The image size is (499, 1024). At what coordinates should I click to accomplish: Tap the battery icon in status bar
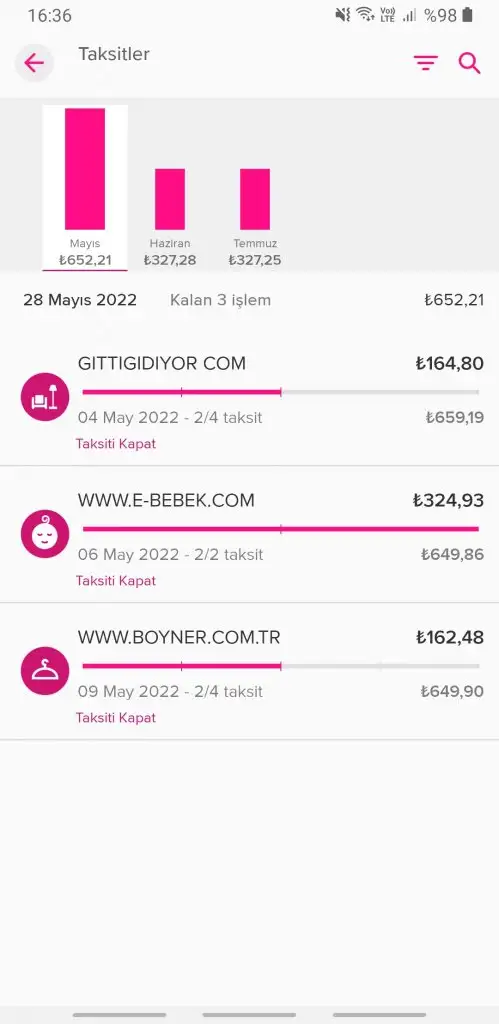point(467,15)
